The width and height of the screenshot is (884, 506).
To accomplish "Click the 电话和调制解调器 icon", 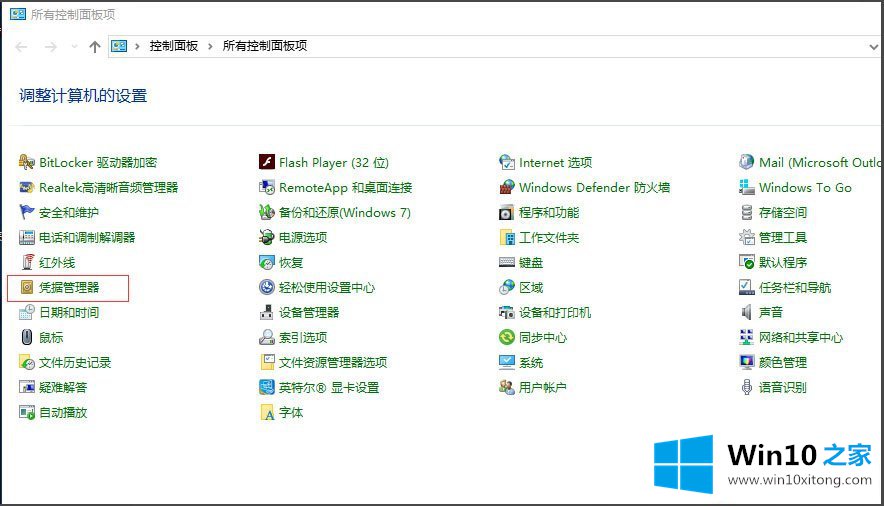I will (x=26, y=237).
